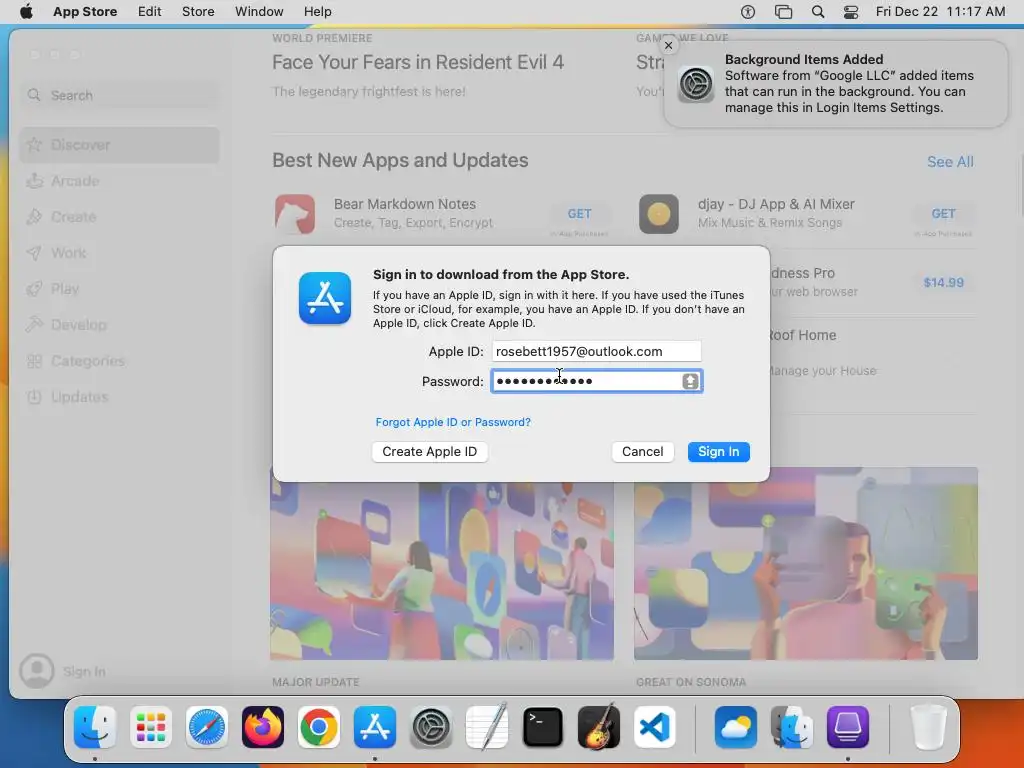Click Stage Manager menu bar icon
1024x768 pixels.
[x=783, y=11]
